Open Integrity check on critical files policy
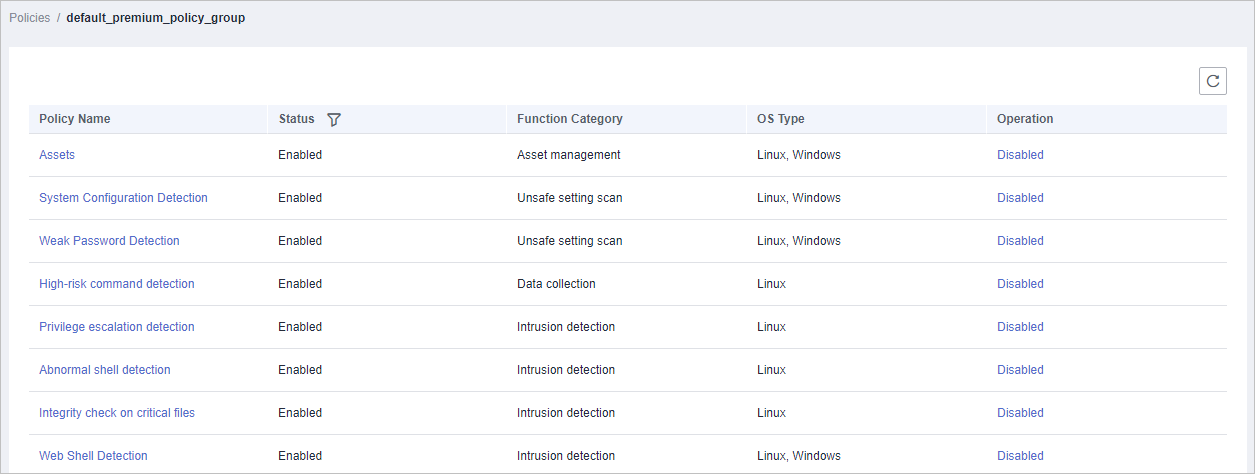 [x=117, y=413]
